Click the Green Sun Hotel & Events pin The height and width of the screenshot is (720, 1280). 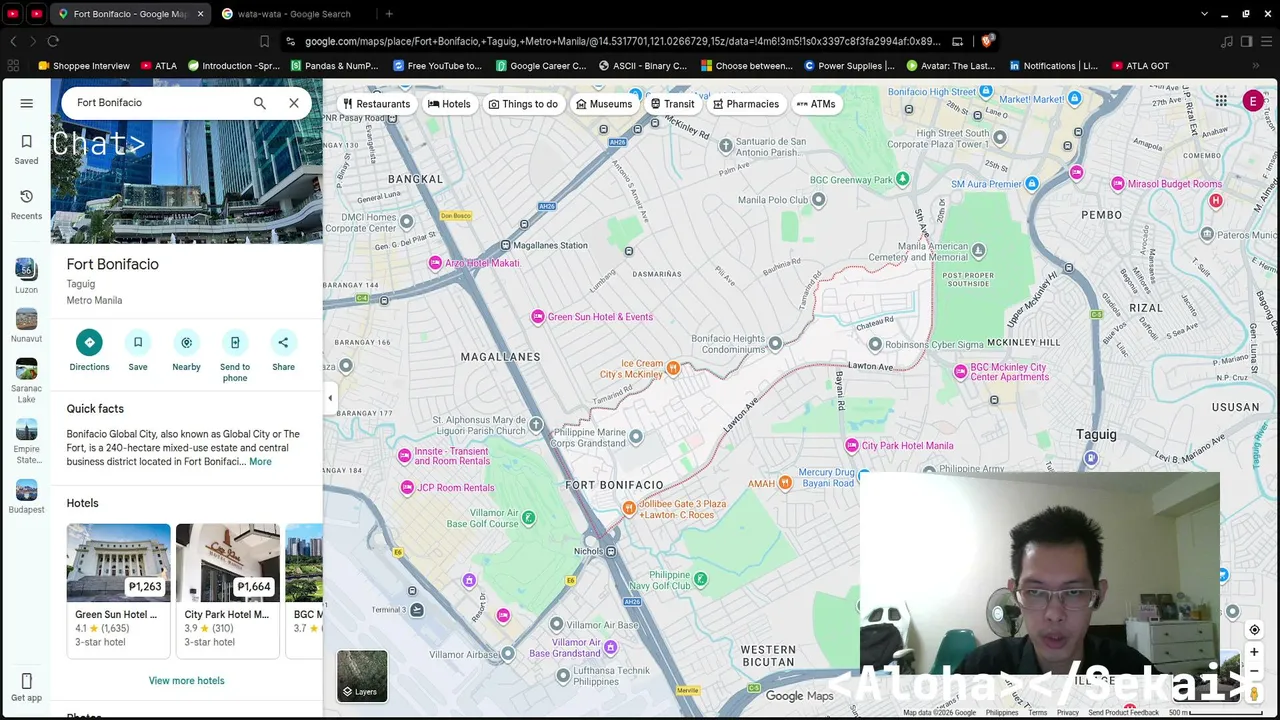(x=538, y=317)
